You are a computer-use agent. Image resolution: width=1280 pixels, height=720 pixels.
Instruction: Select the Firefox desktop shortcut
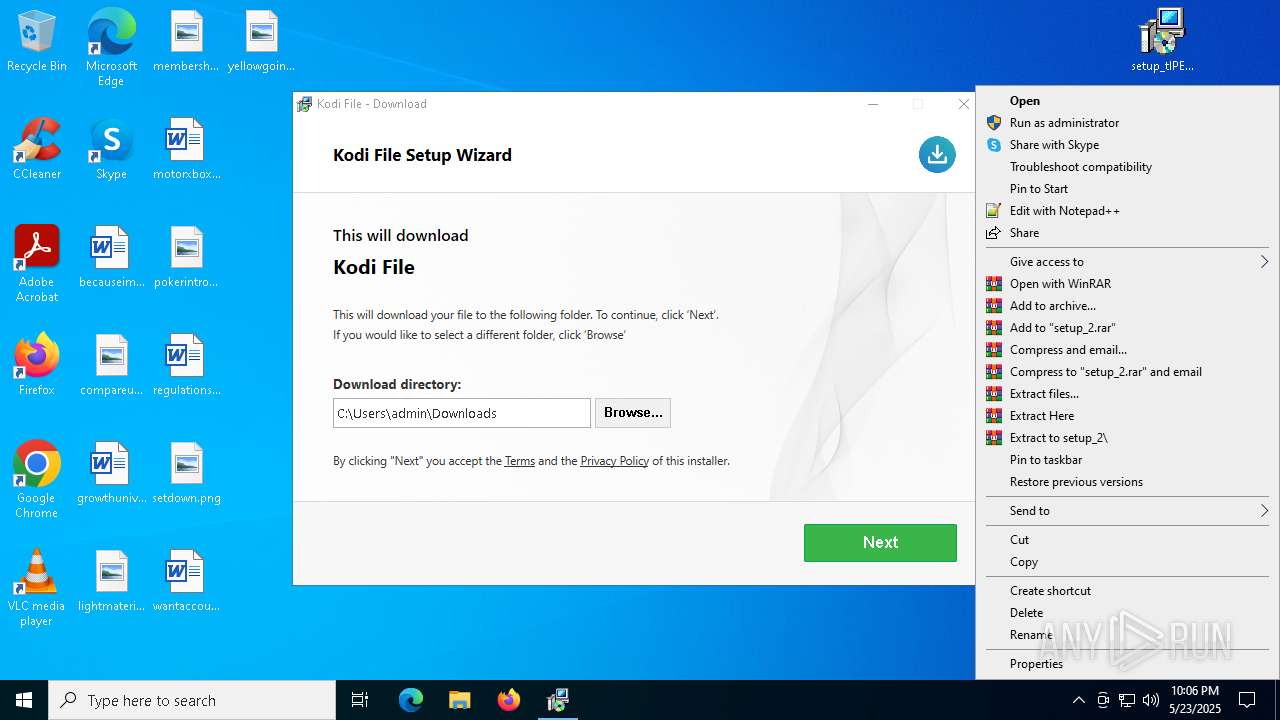[x=36, y=365]
